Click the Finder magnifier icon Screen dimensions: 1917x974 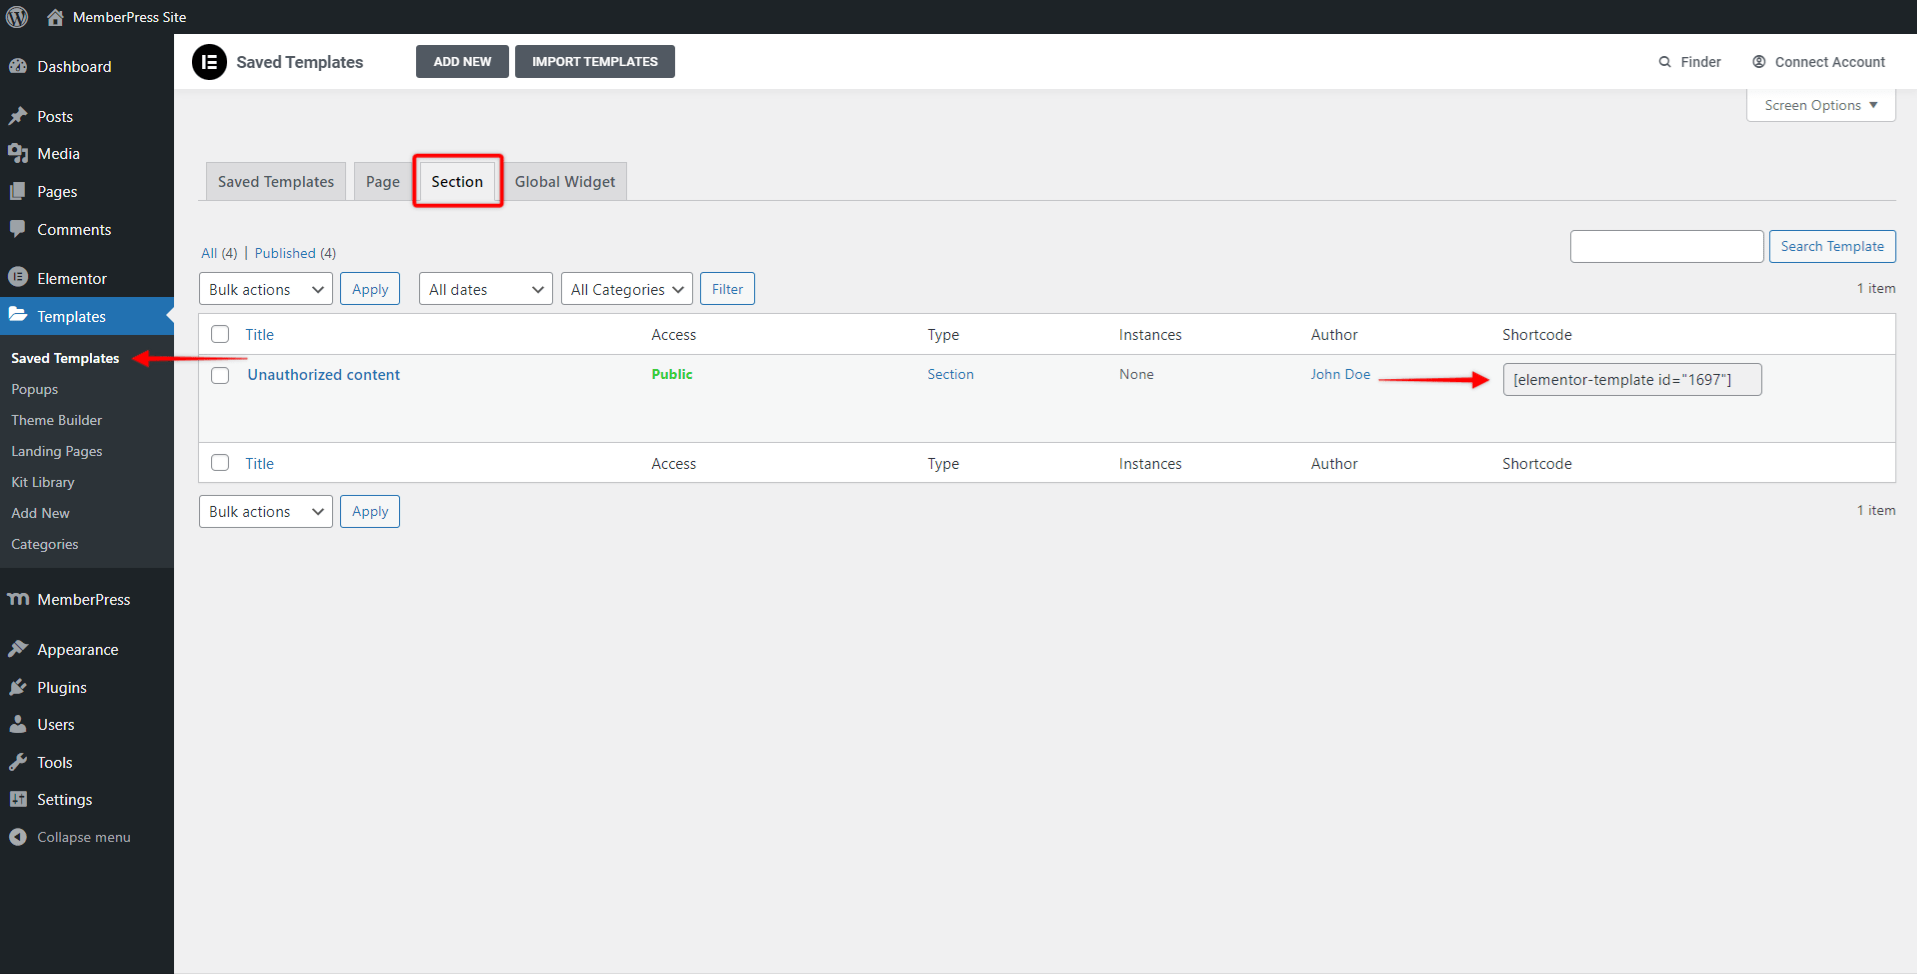1665,62
